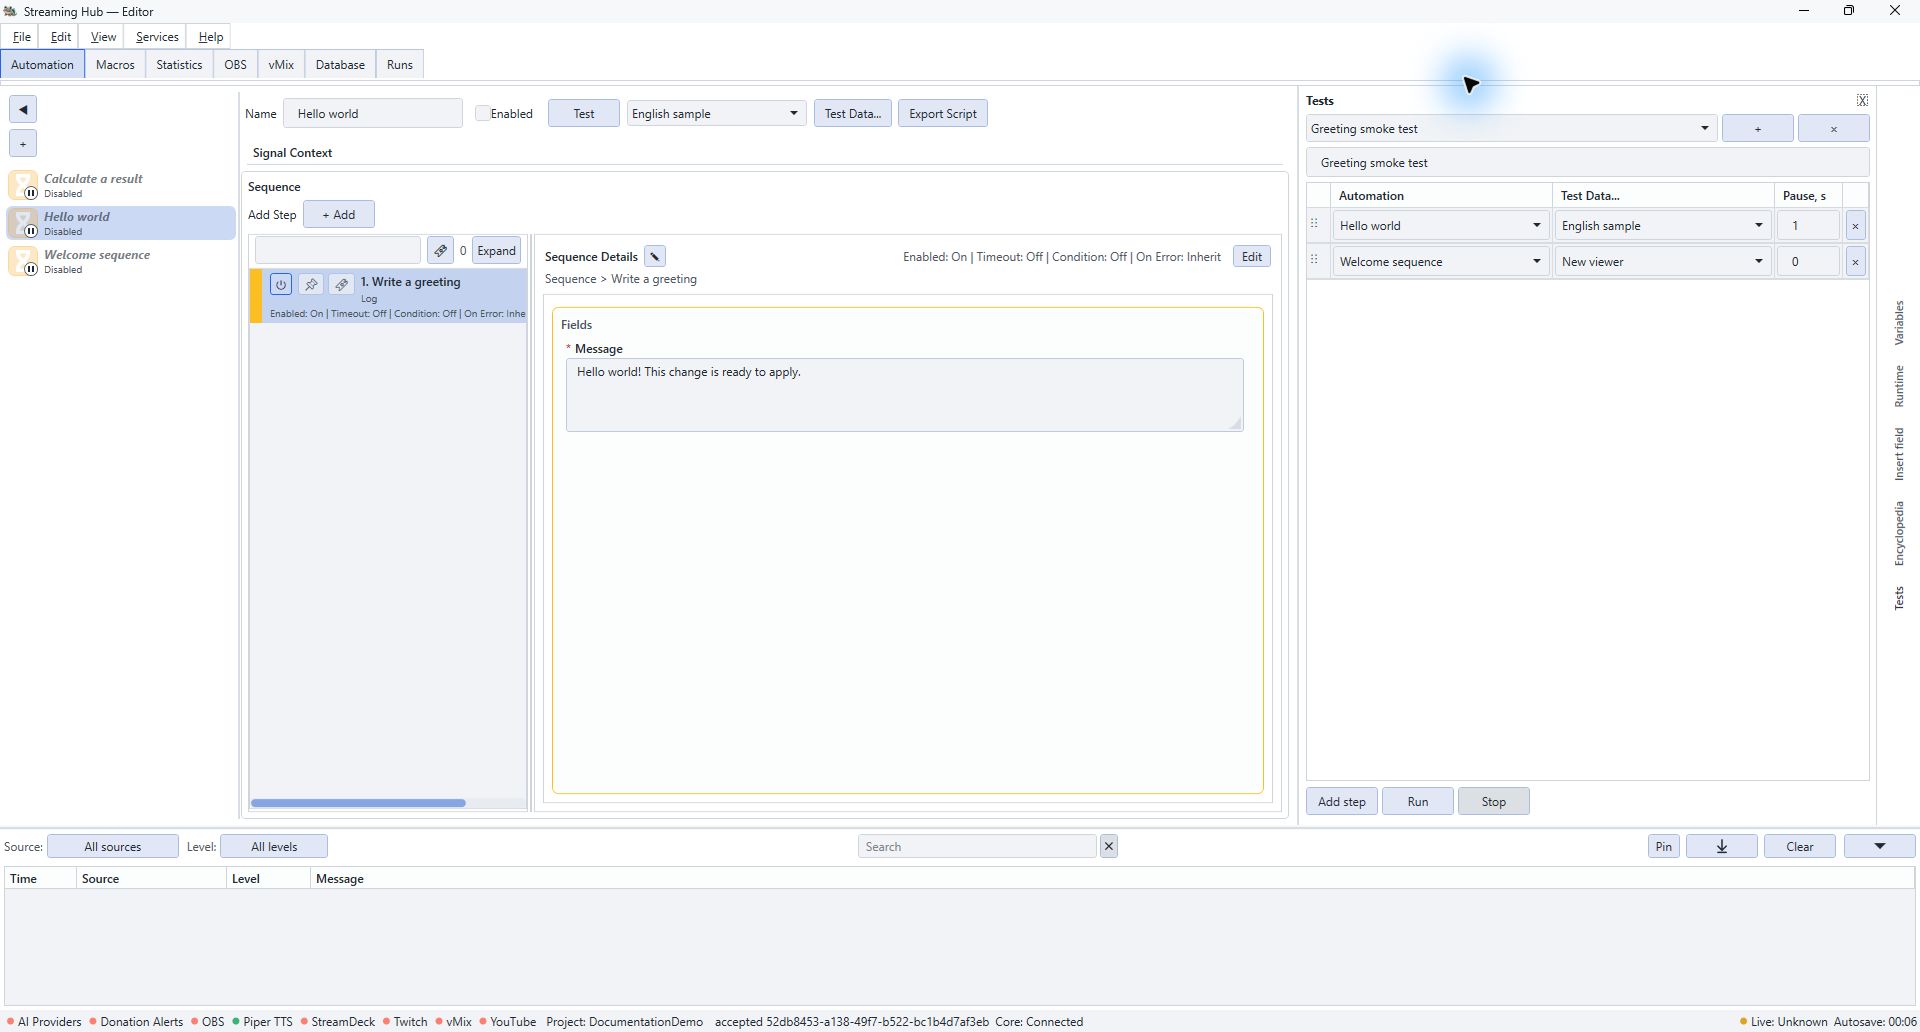
Task: Delete the selected test with the x button
Action: coord(1833,128)
